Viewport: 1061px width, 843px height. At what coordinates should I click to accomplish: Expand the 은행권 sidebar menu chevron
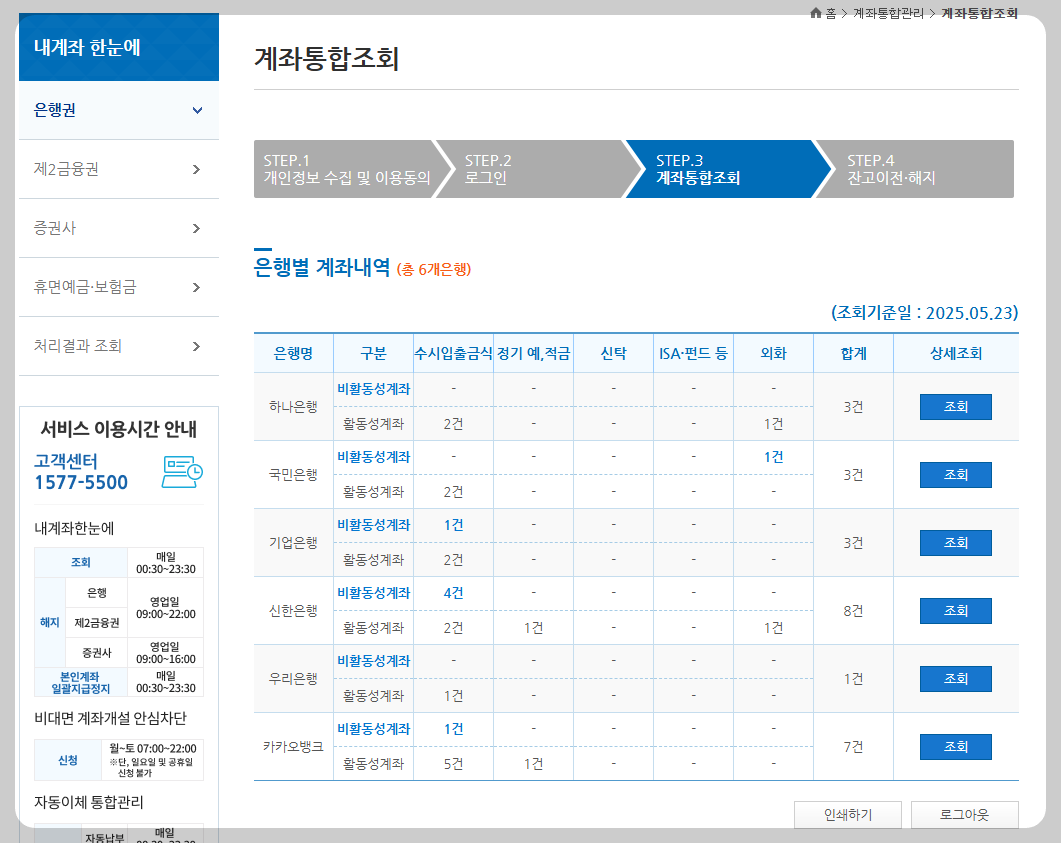coord(197,110)
